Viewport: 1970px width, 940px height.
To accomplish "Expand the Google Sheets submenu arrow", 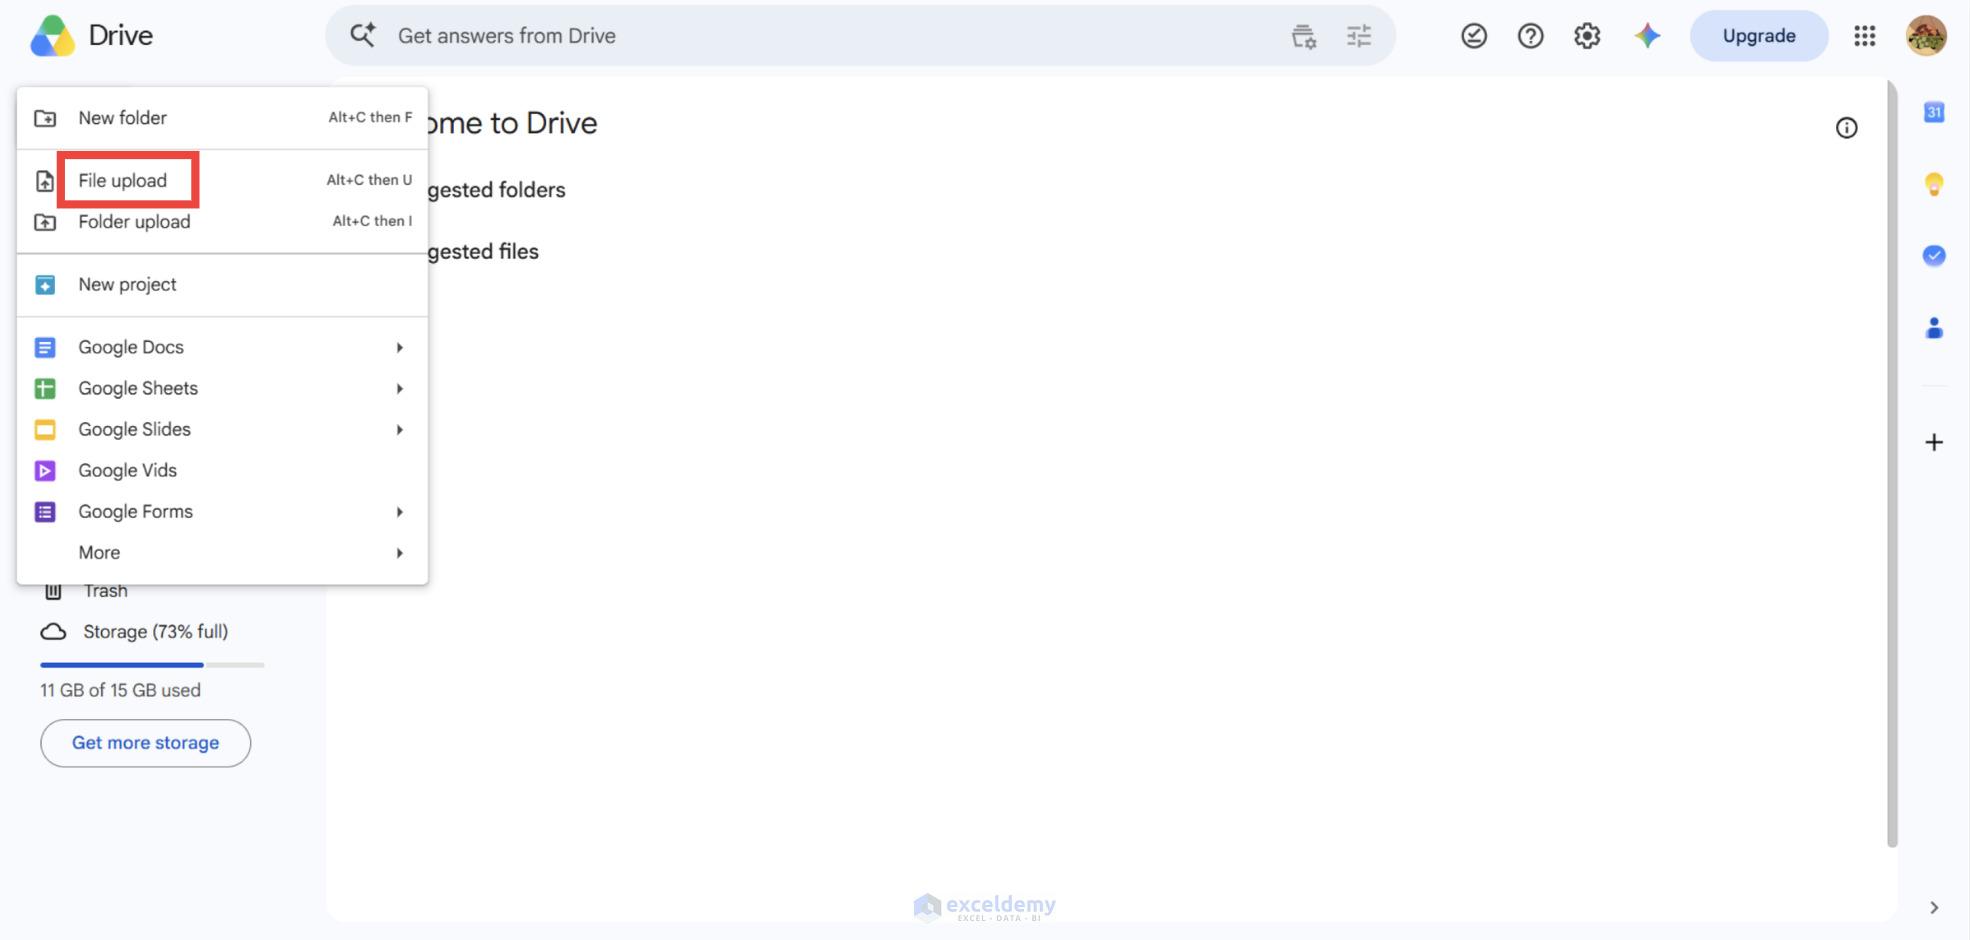I will 399,388.
